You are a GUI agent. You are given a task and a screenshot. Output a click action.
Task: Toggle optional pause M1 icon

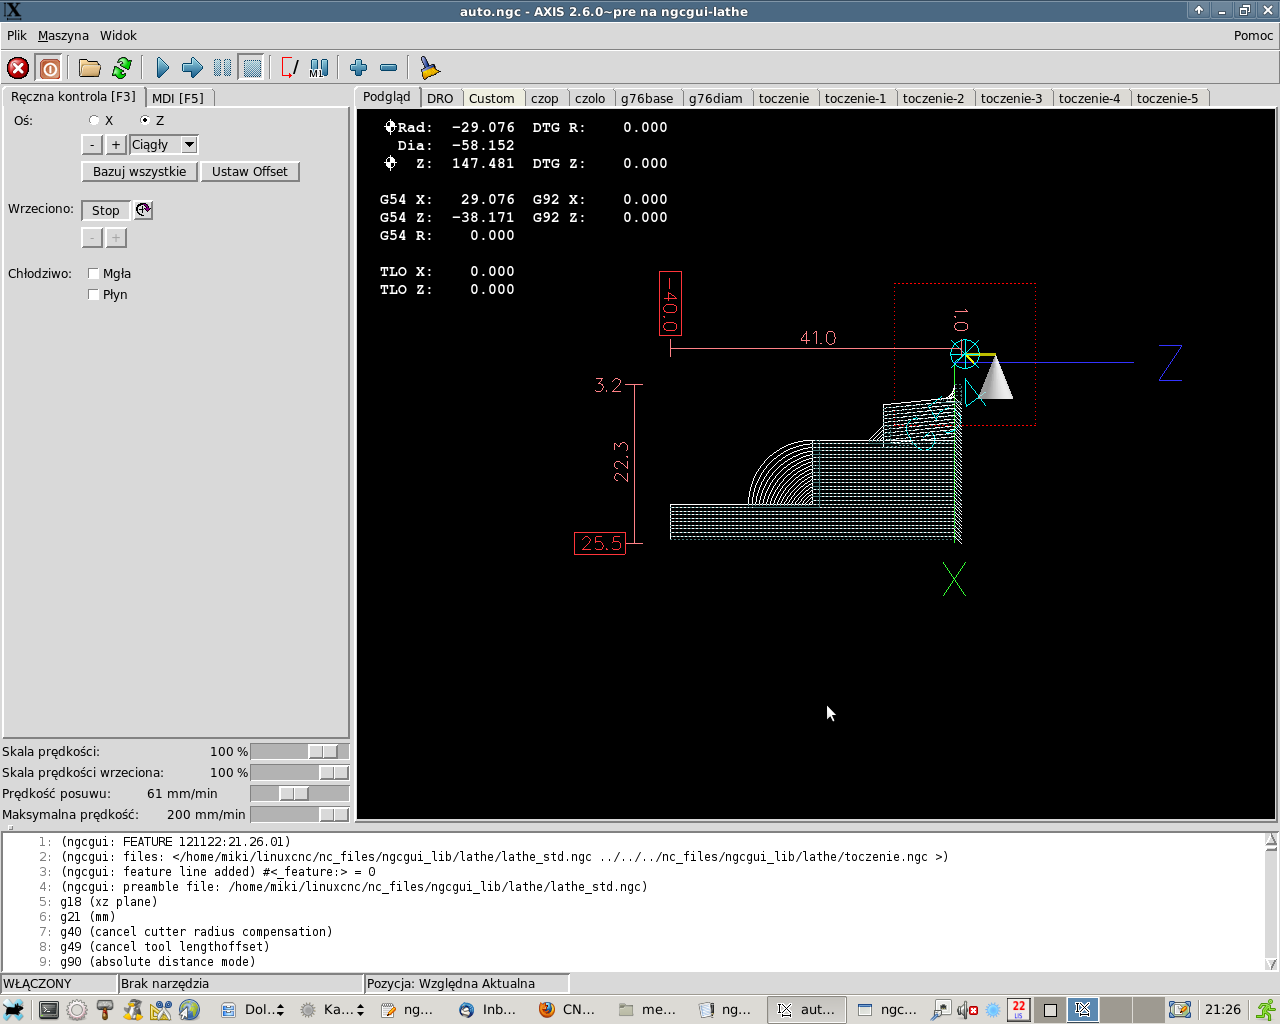click(x=319, y=68)
